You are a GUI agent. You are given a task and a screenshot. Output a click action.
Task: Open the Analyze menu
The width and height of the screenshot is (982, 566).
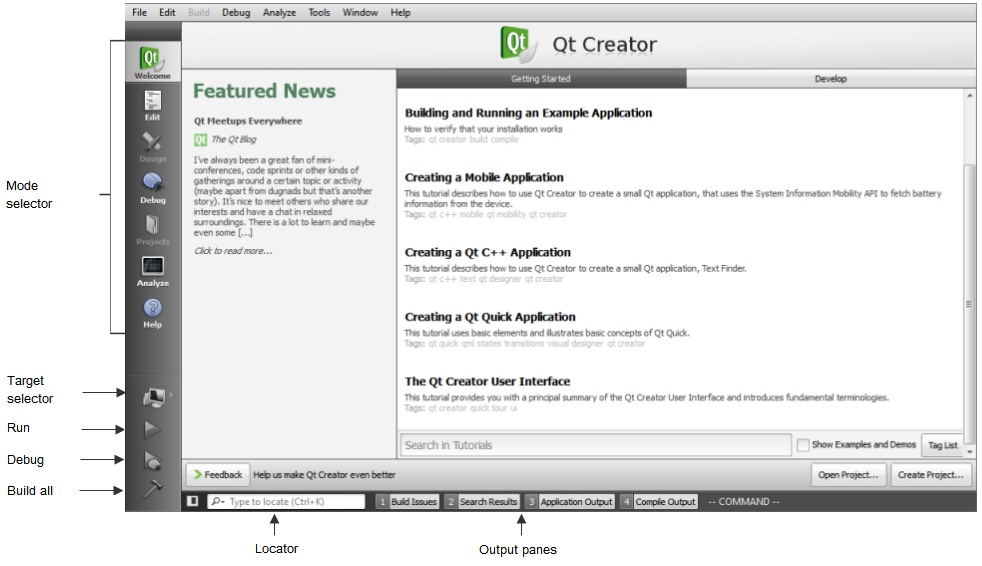coord(279,13)
